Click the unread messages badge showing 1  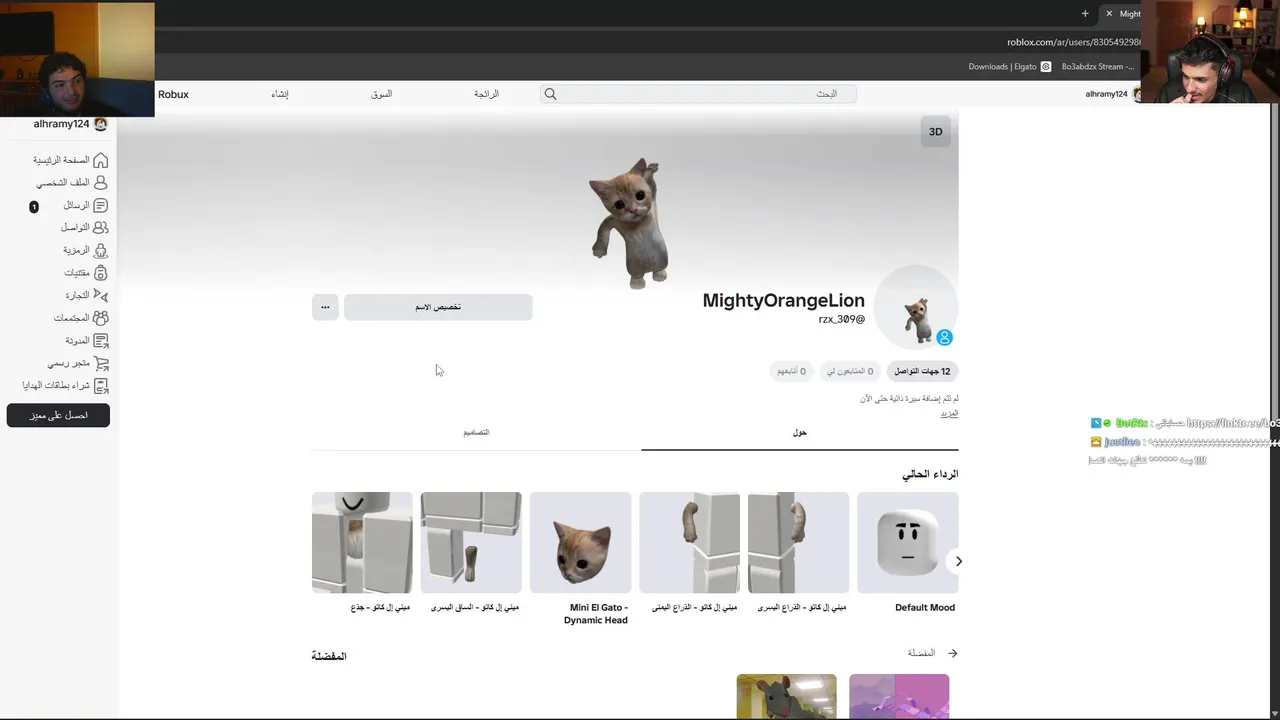click(34, 207)
